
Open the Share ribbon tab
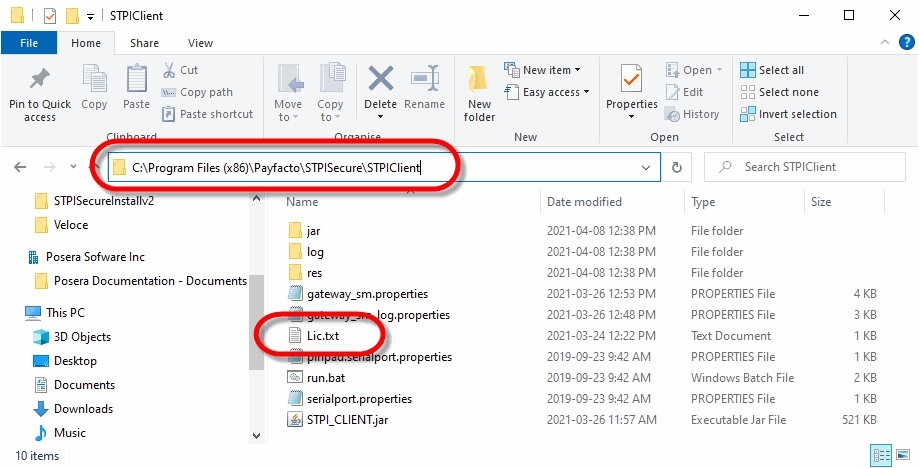[x=144, y=43]
